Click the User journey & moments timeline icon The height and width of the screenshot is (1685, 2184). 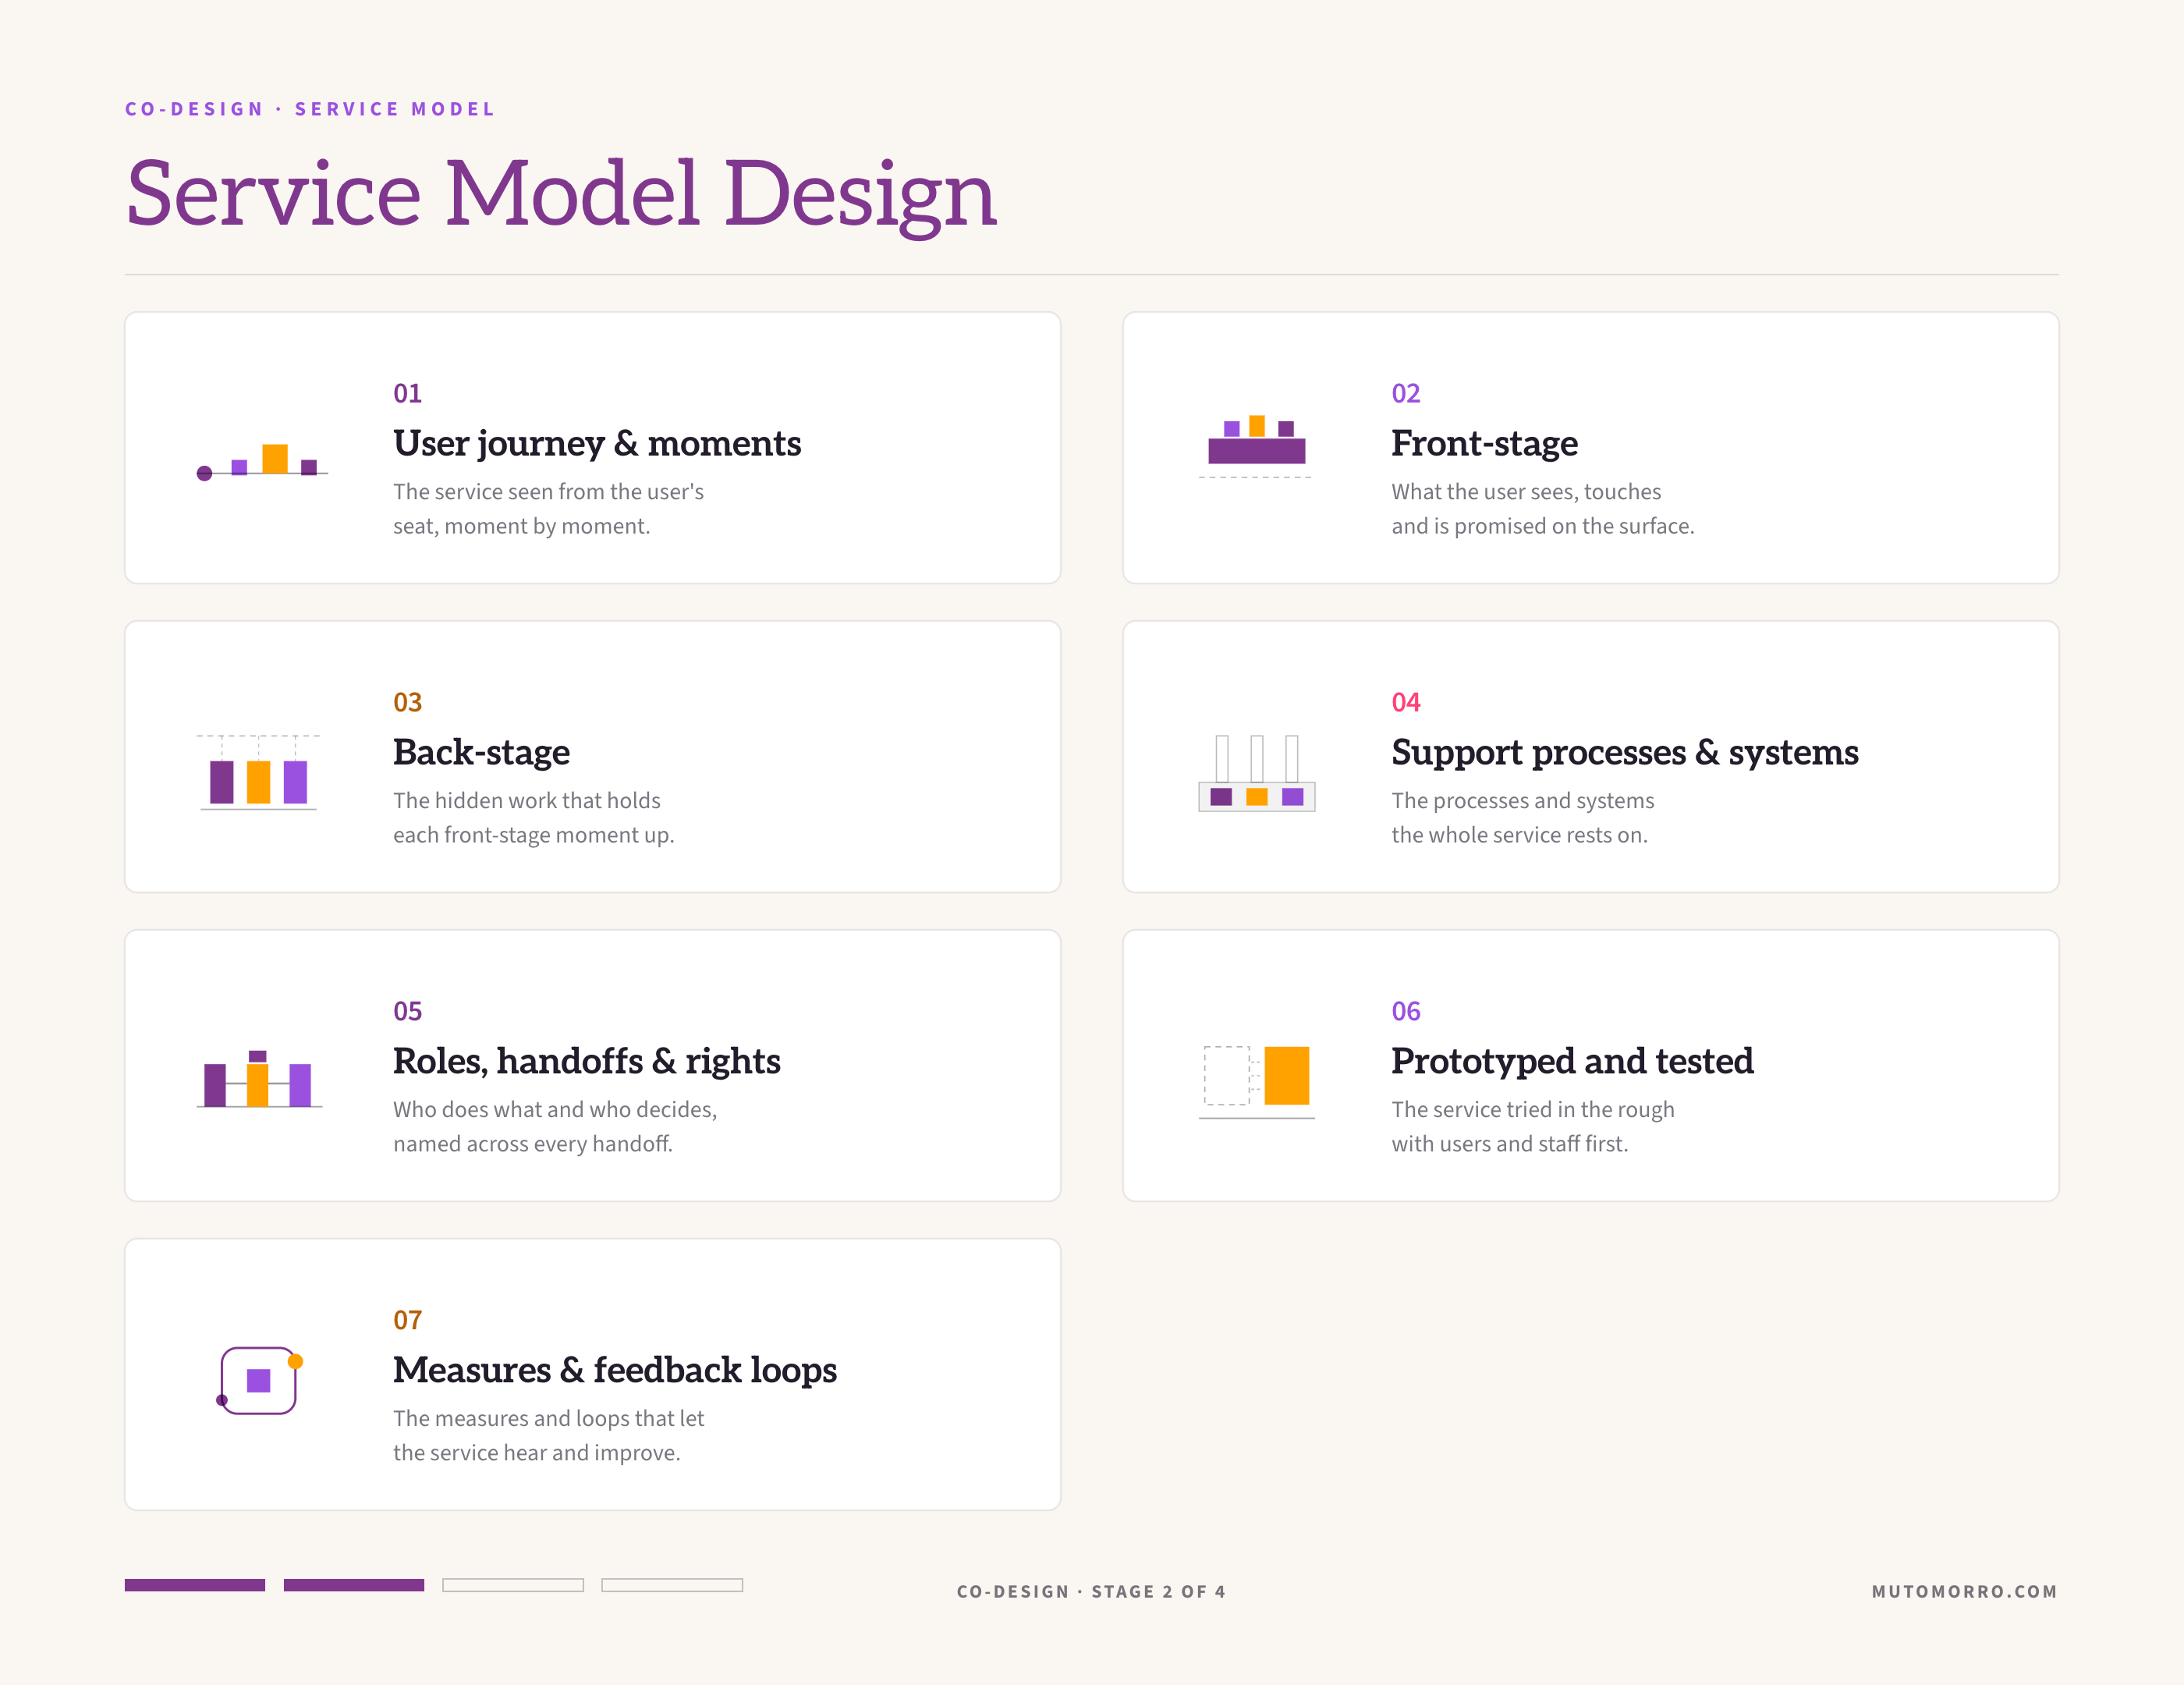pos(262,461)
